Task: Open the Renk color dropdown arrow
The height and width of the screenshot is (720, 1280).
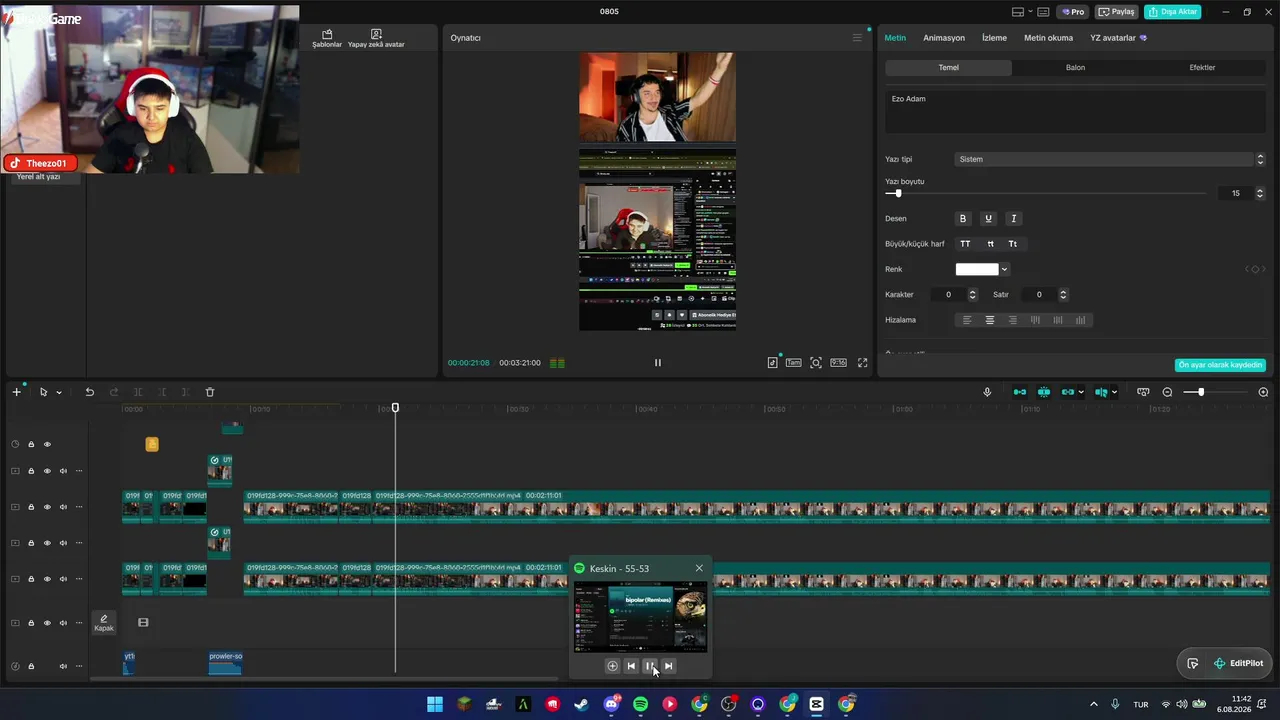Action: [1004, 269]
